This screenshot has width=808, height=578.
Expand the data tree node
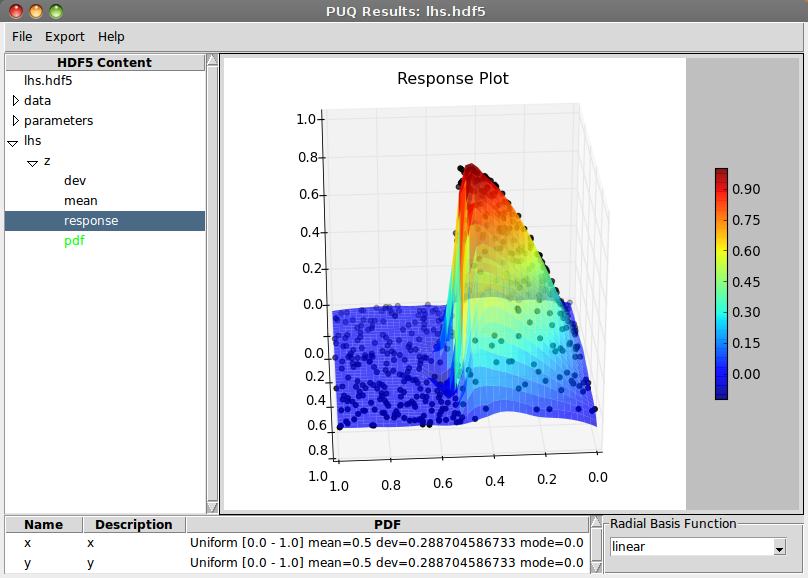click(x=15, y=100)
